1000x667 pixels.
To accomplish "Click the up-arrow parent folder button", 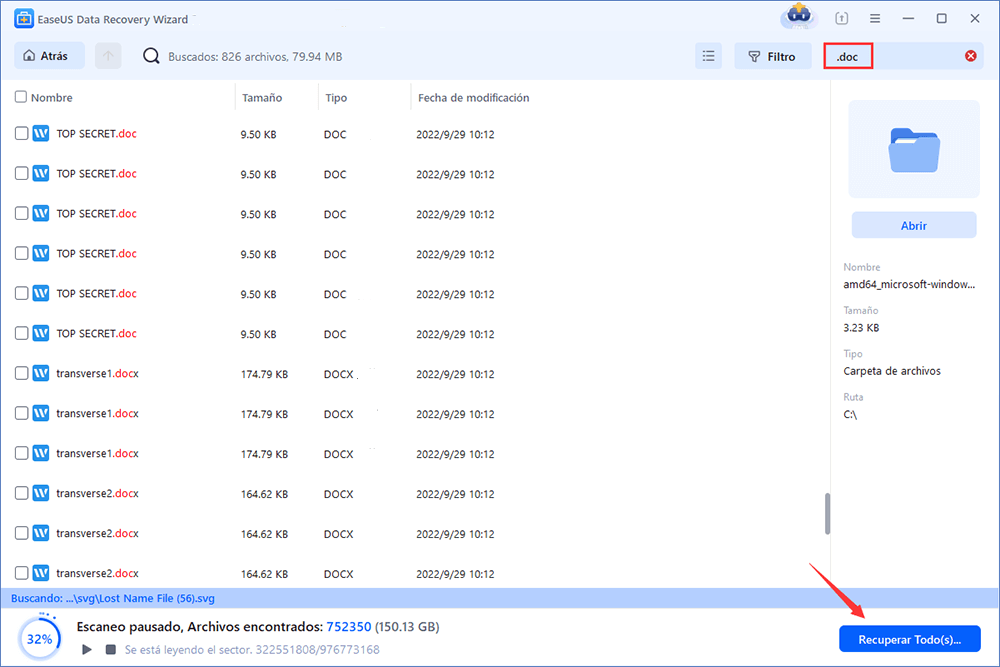I will [108, 56].
